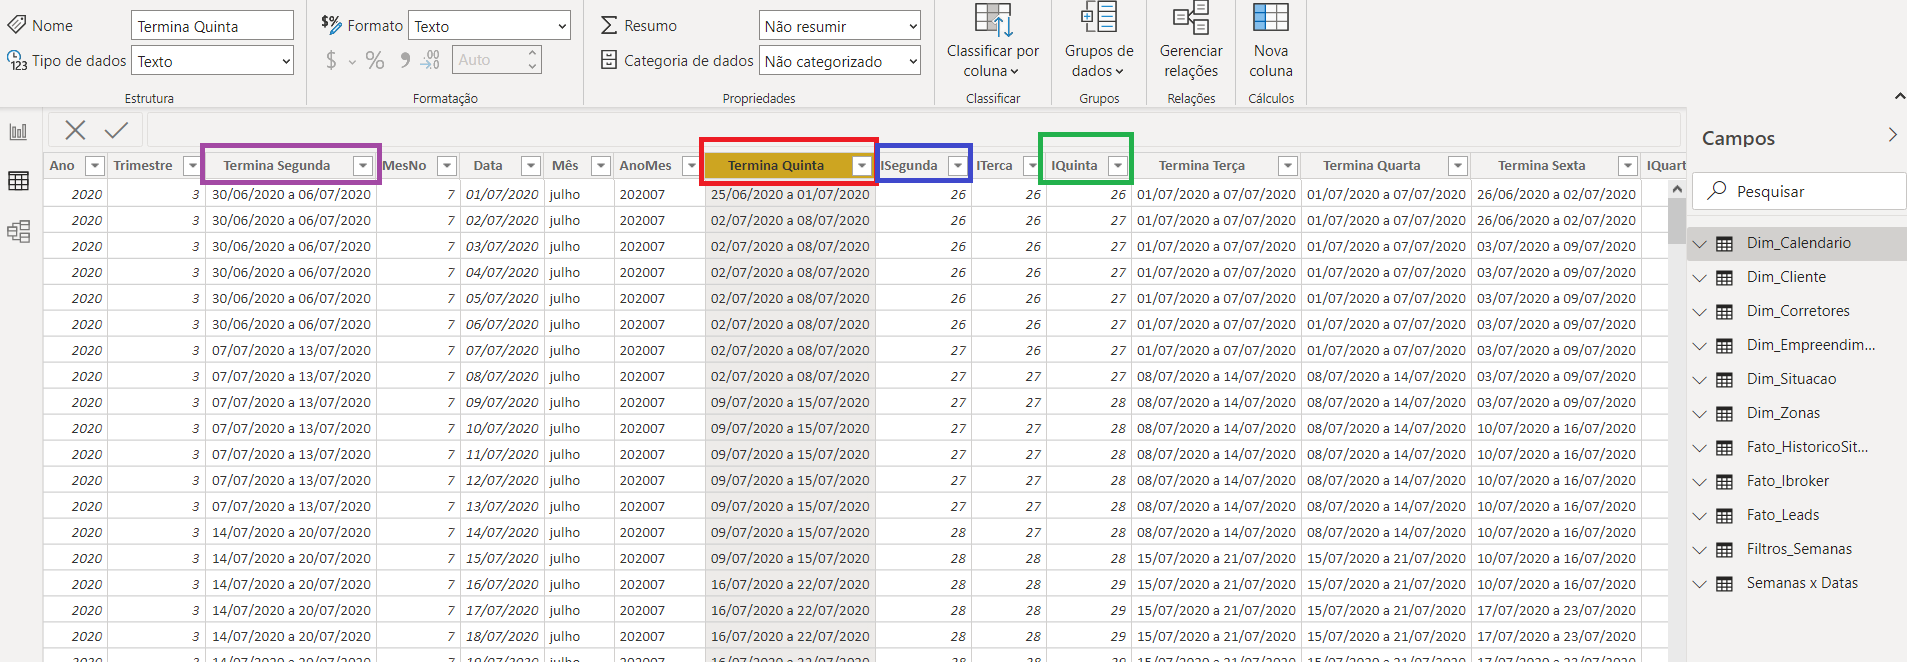Viewport: 1907px width, 662px height.
Task: Select the Data cell 01/07/2020
Action: 502,194
